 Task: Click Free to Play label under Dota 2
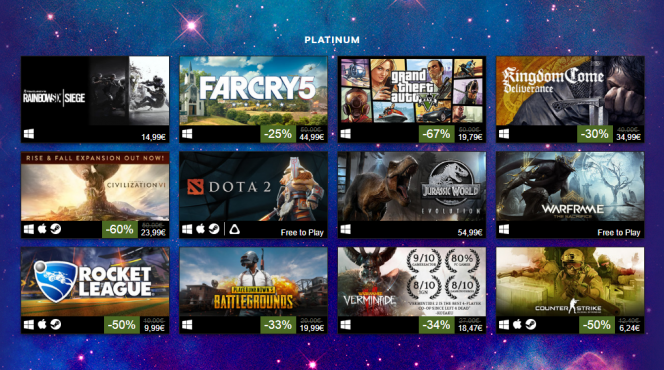point(302,232)
